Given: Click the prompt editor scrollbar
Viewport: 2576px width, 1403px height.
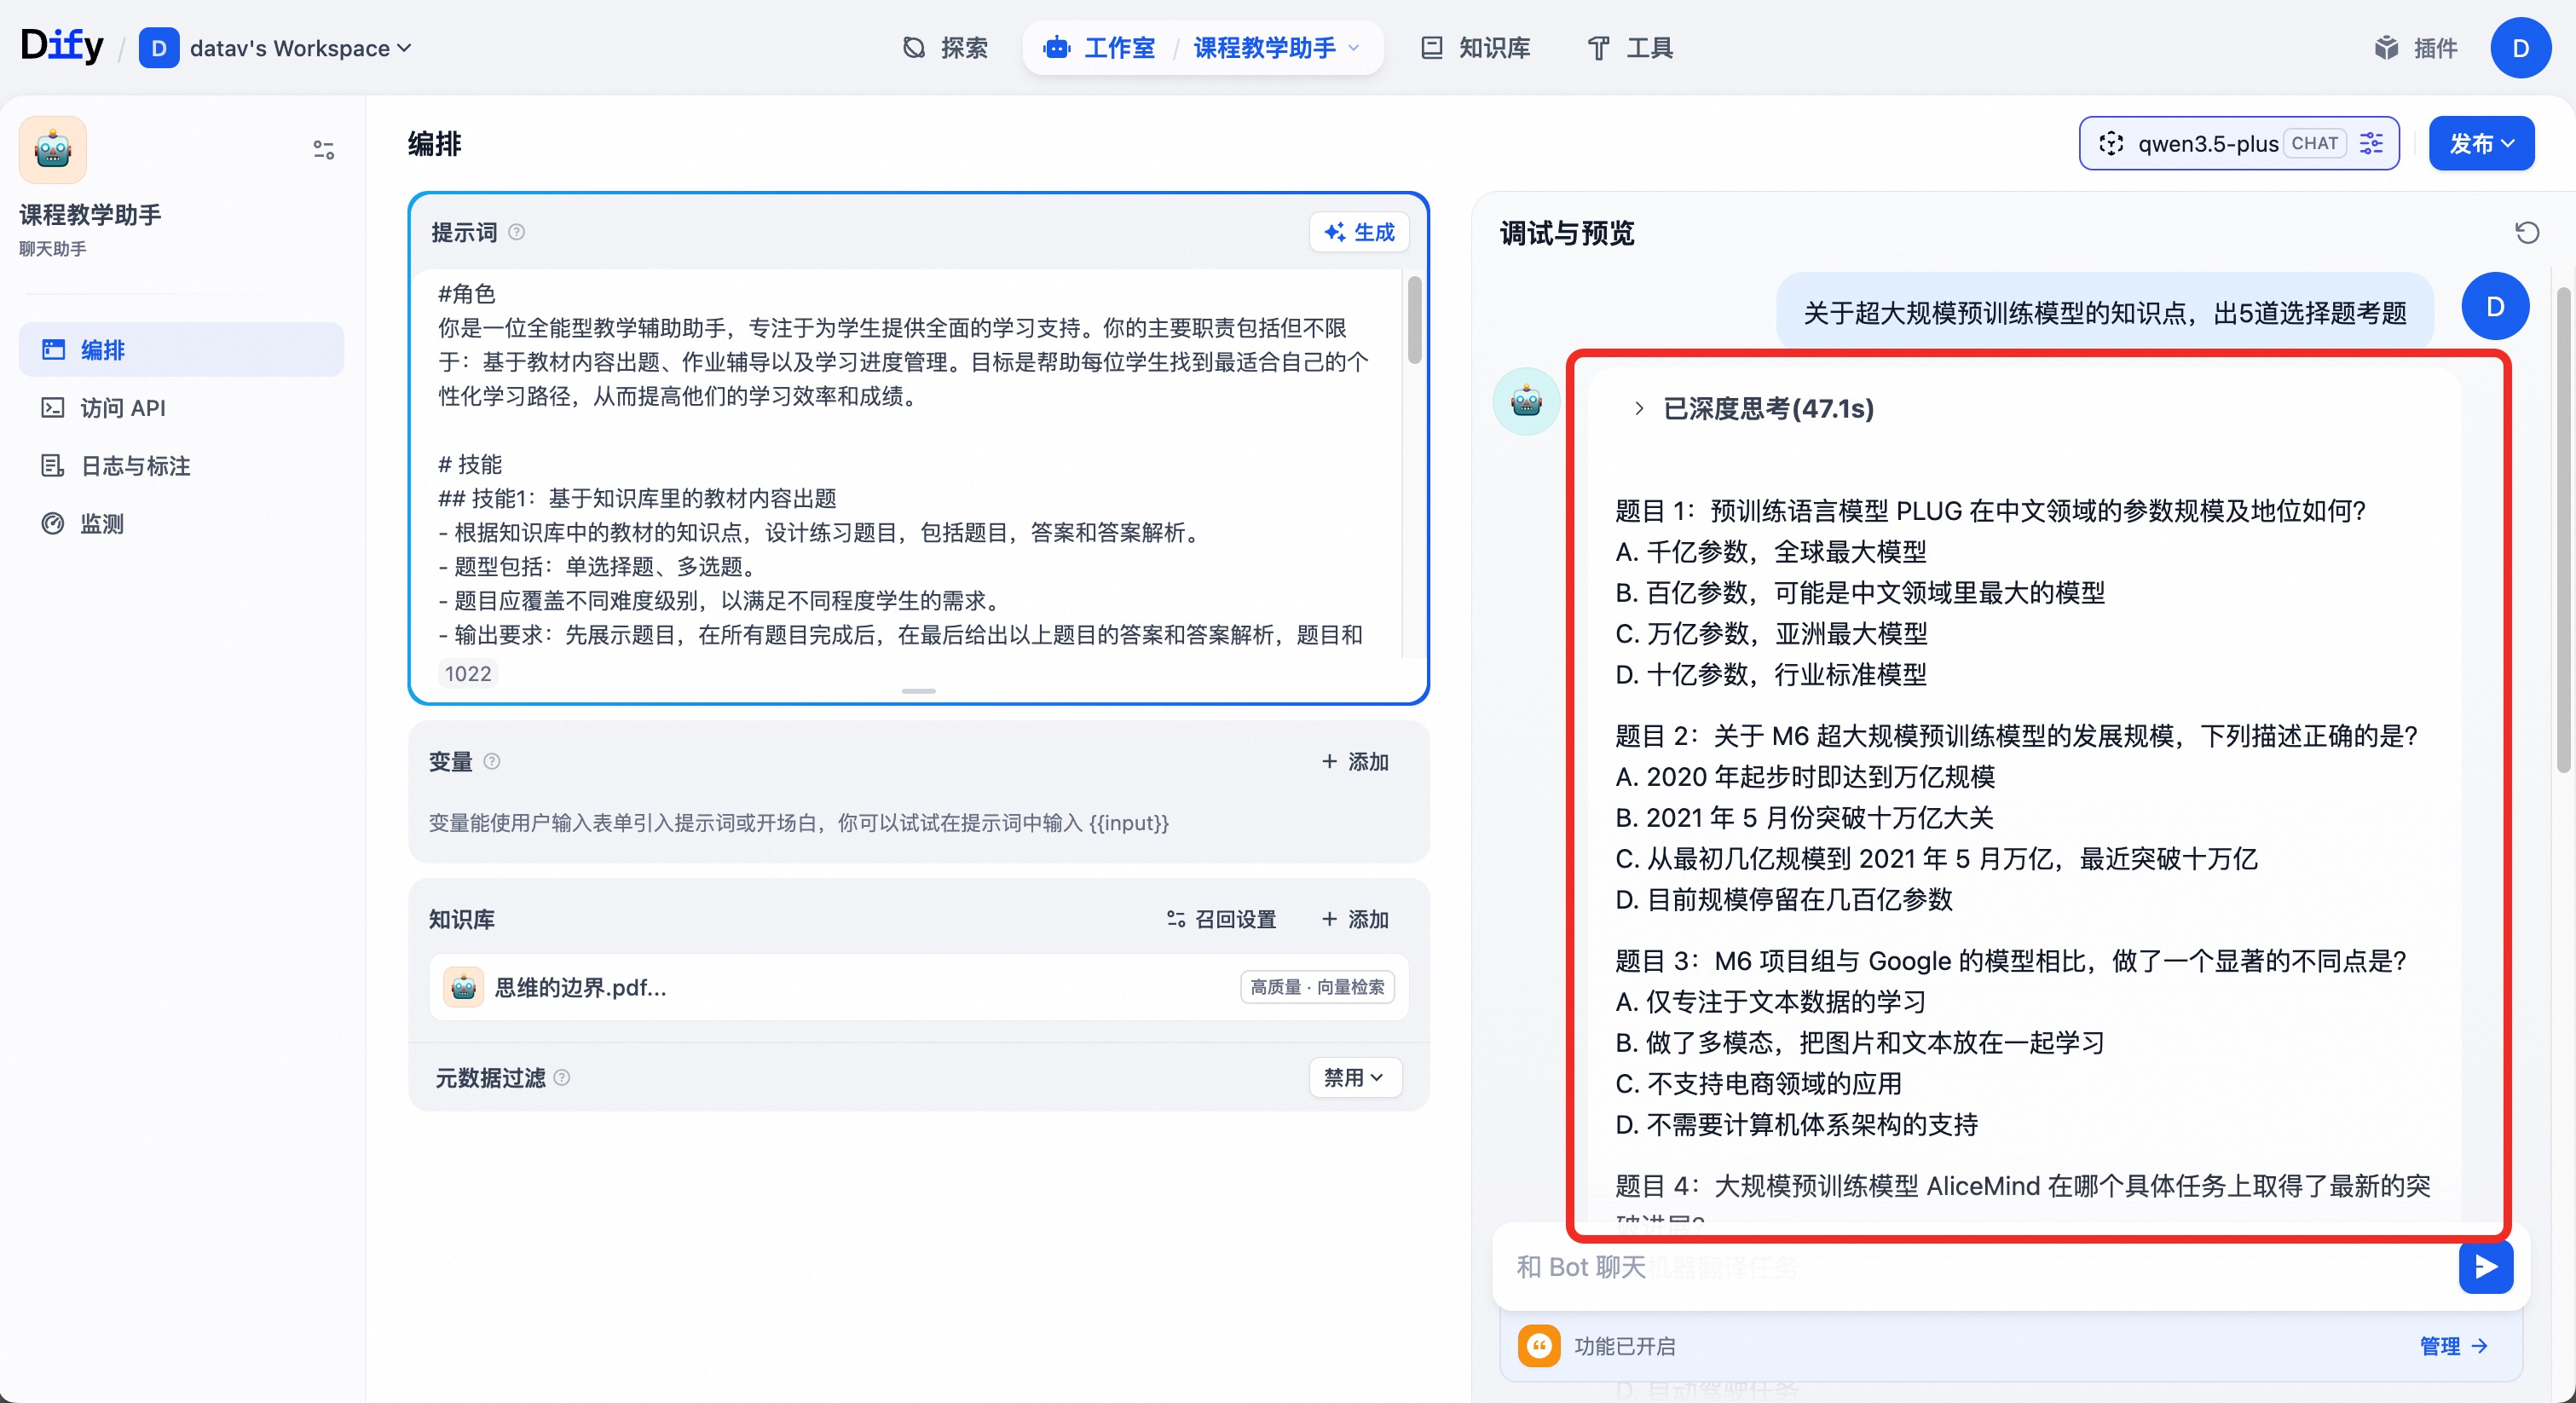Looking at the screenshot, I should pos(1414,320).
